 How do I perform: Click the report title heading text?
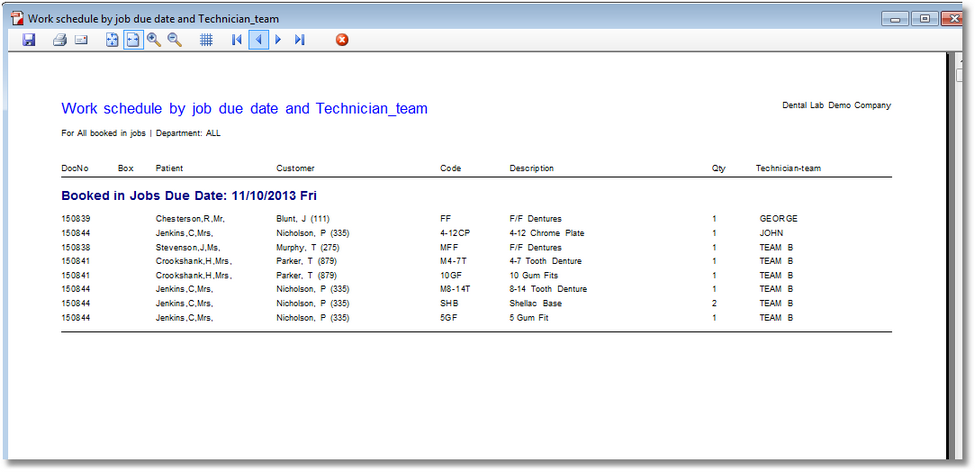coord(244,108)
